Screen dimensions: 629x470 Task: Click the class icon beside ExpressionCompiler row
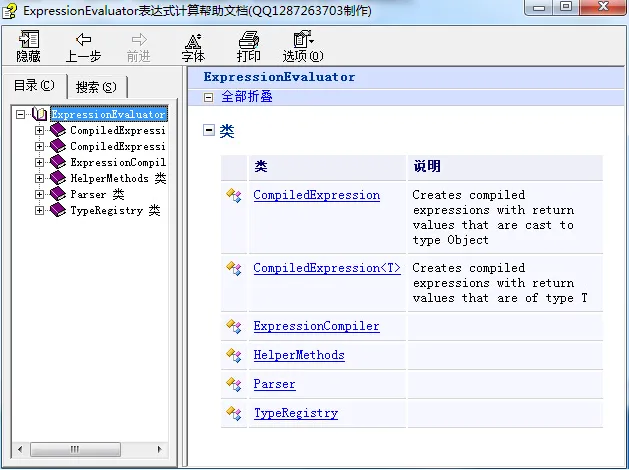pyautogui.click(x=234, y=326)
